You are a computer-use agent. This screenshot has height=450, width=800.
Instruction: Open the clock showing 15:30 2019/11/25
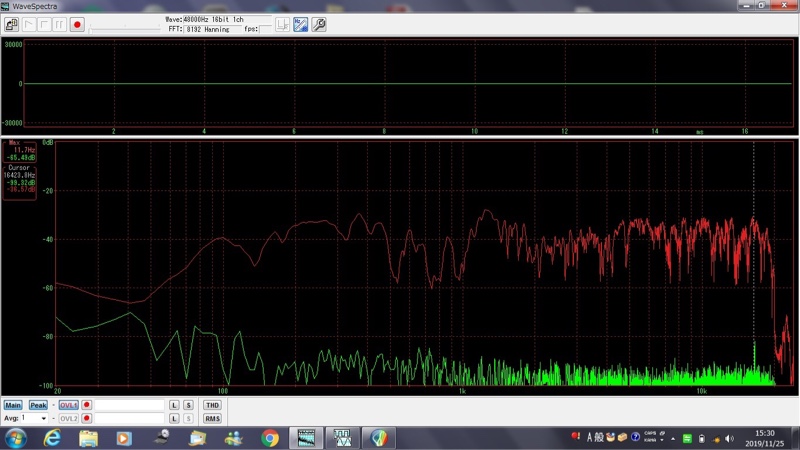(x=764, y=439)
